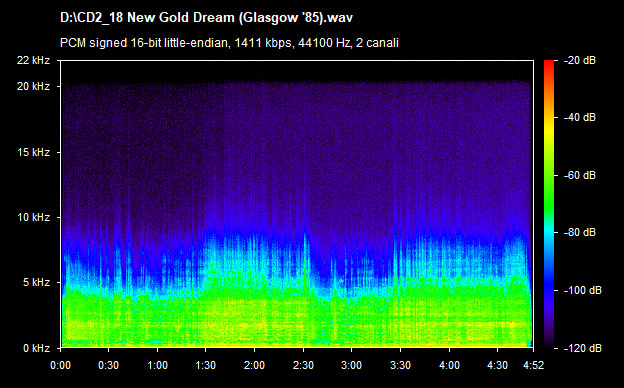Click the PCM signed 16-bit format description

[x=229, y=43]
